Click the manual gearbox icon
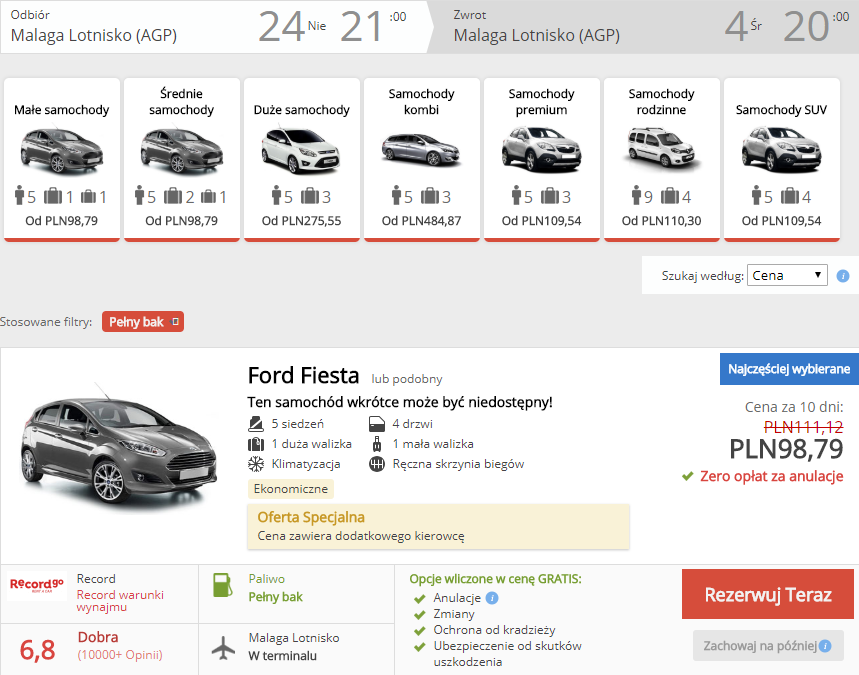Screen dimensions: 859x675 377,464
